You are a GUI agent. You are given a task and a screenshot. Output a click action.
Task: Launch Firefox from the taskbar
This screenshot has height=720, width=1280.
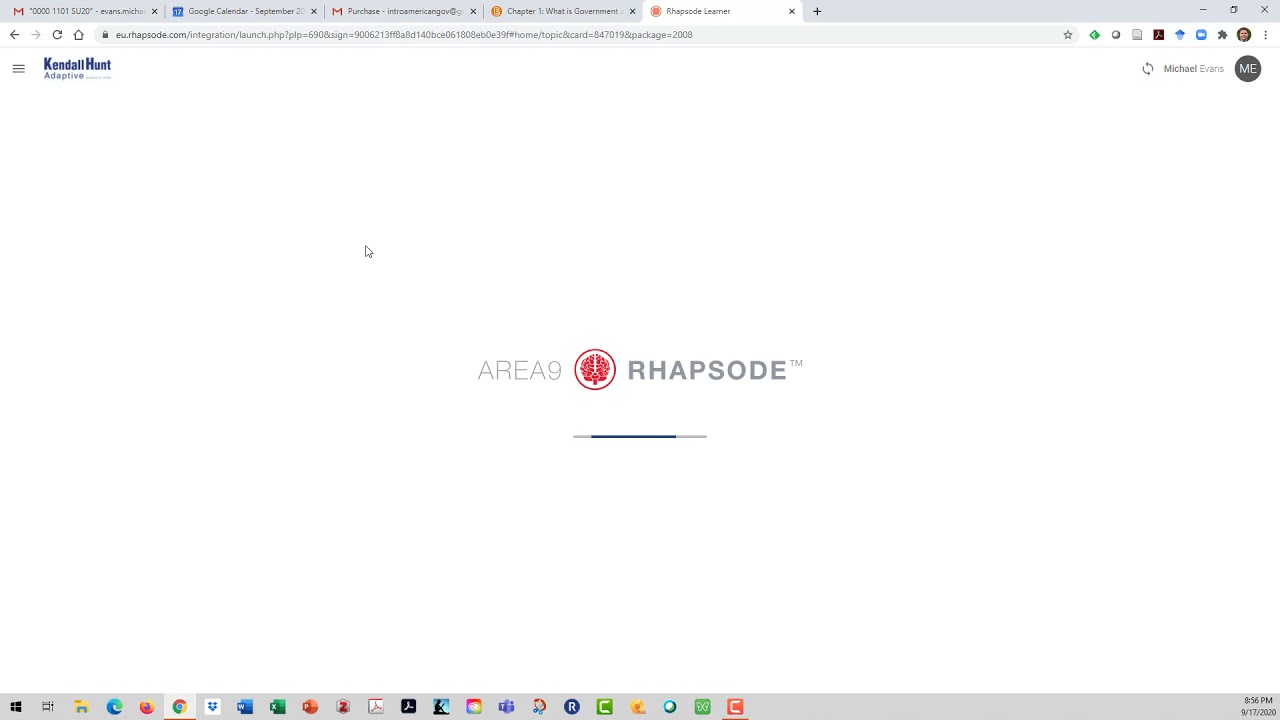[147, 707]
